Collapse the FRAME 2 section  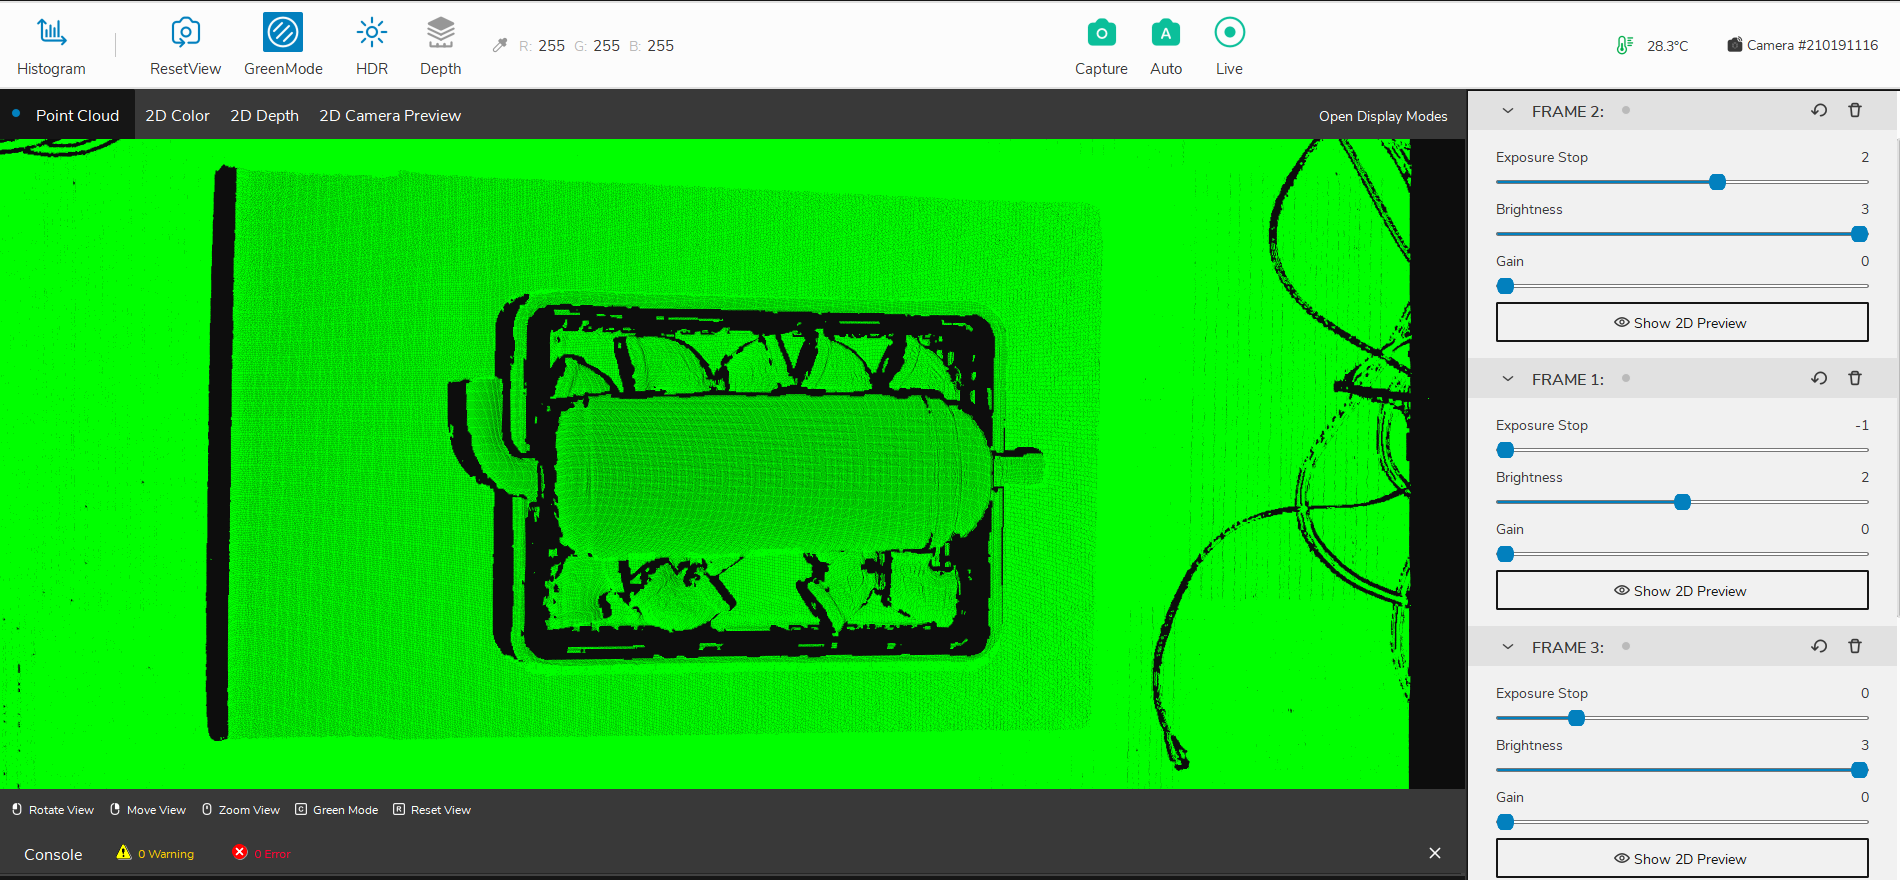point(1508,111)
